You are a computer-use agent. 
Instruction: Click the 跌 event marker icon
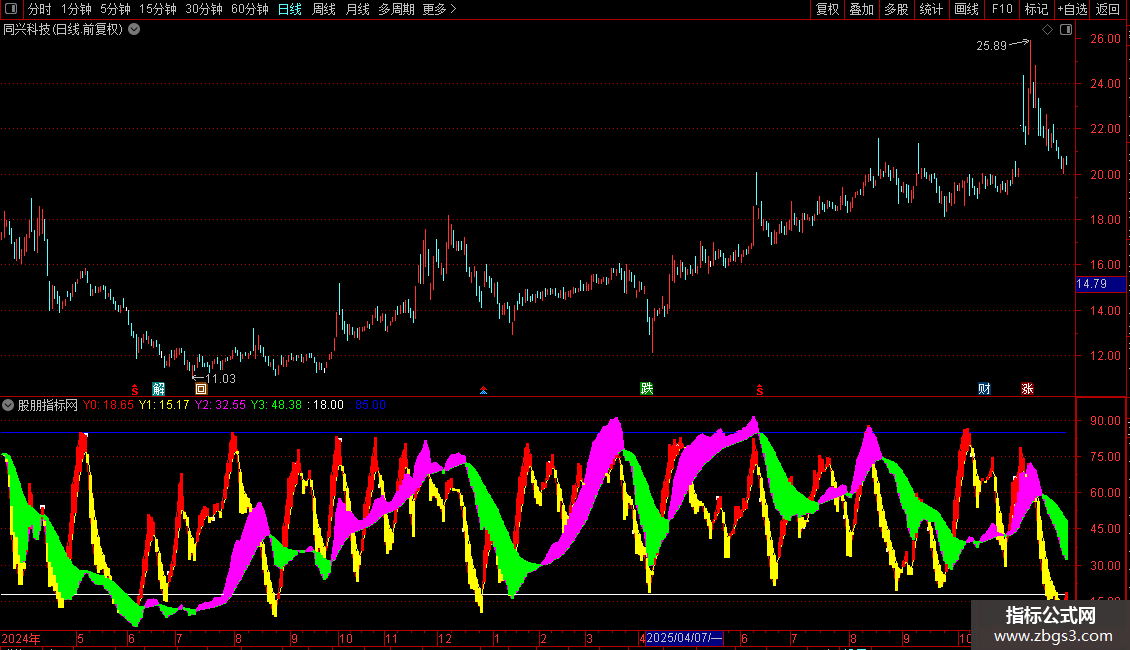pos(647,389)
